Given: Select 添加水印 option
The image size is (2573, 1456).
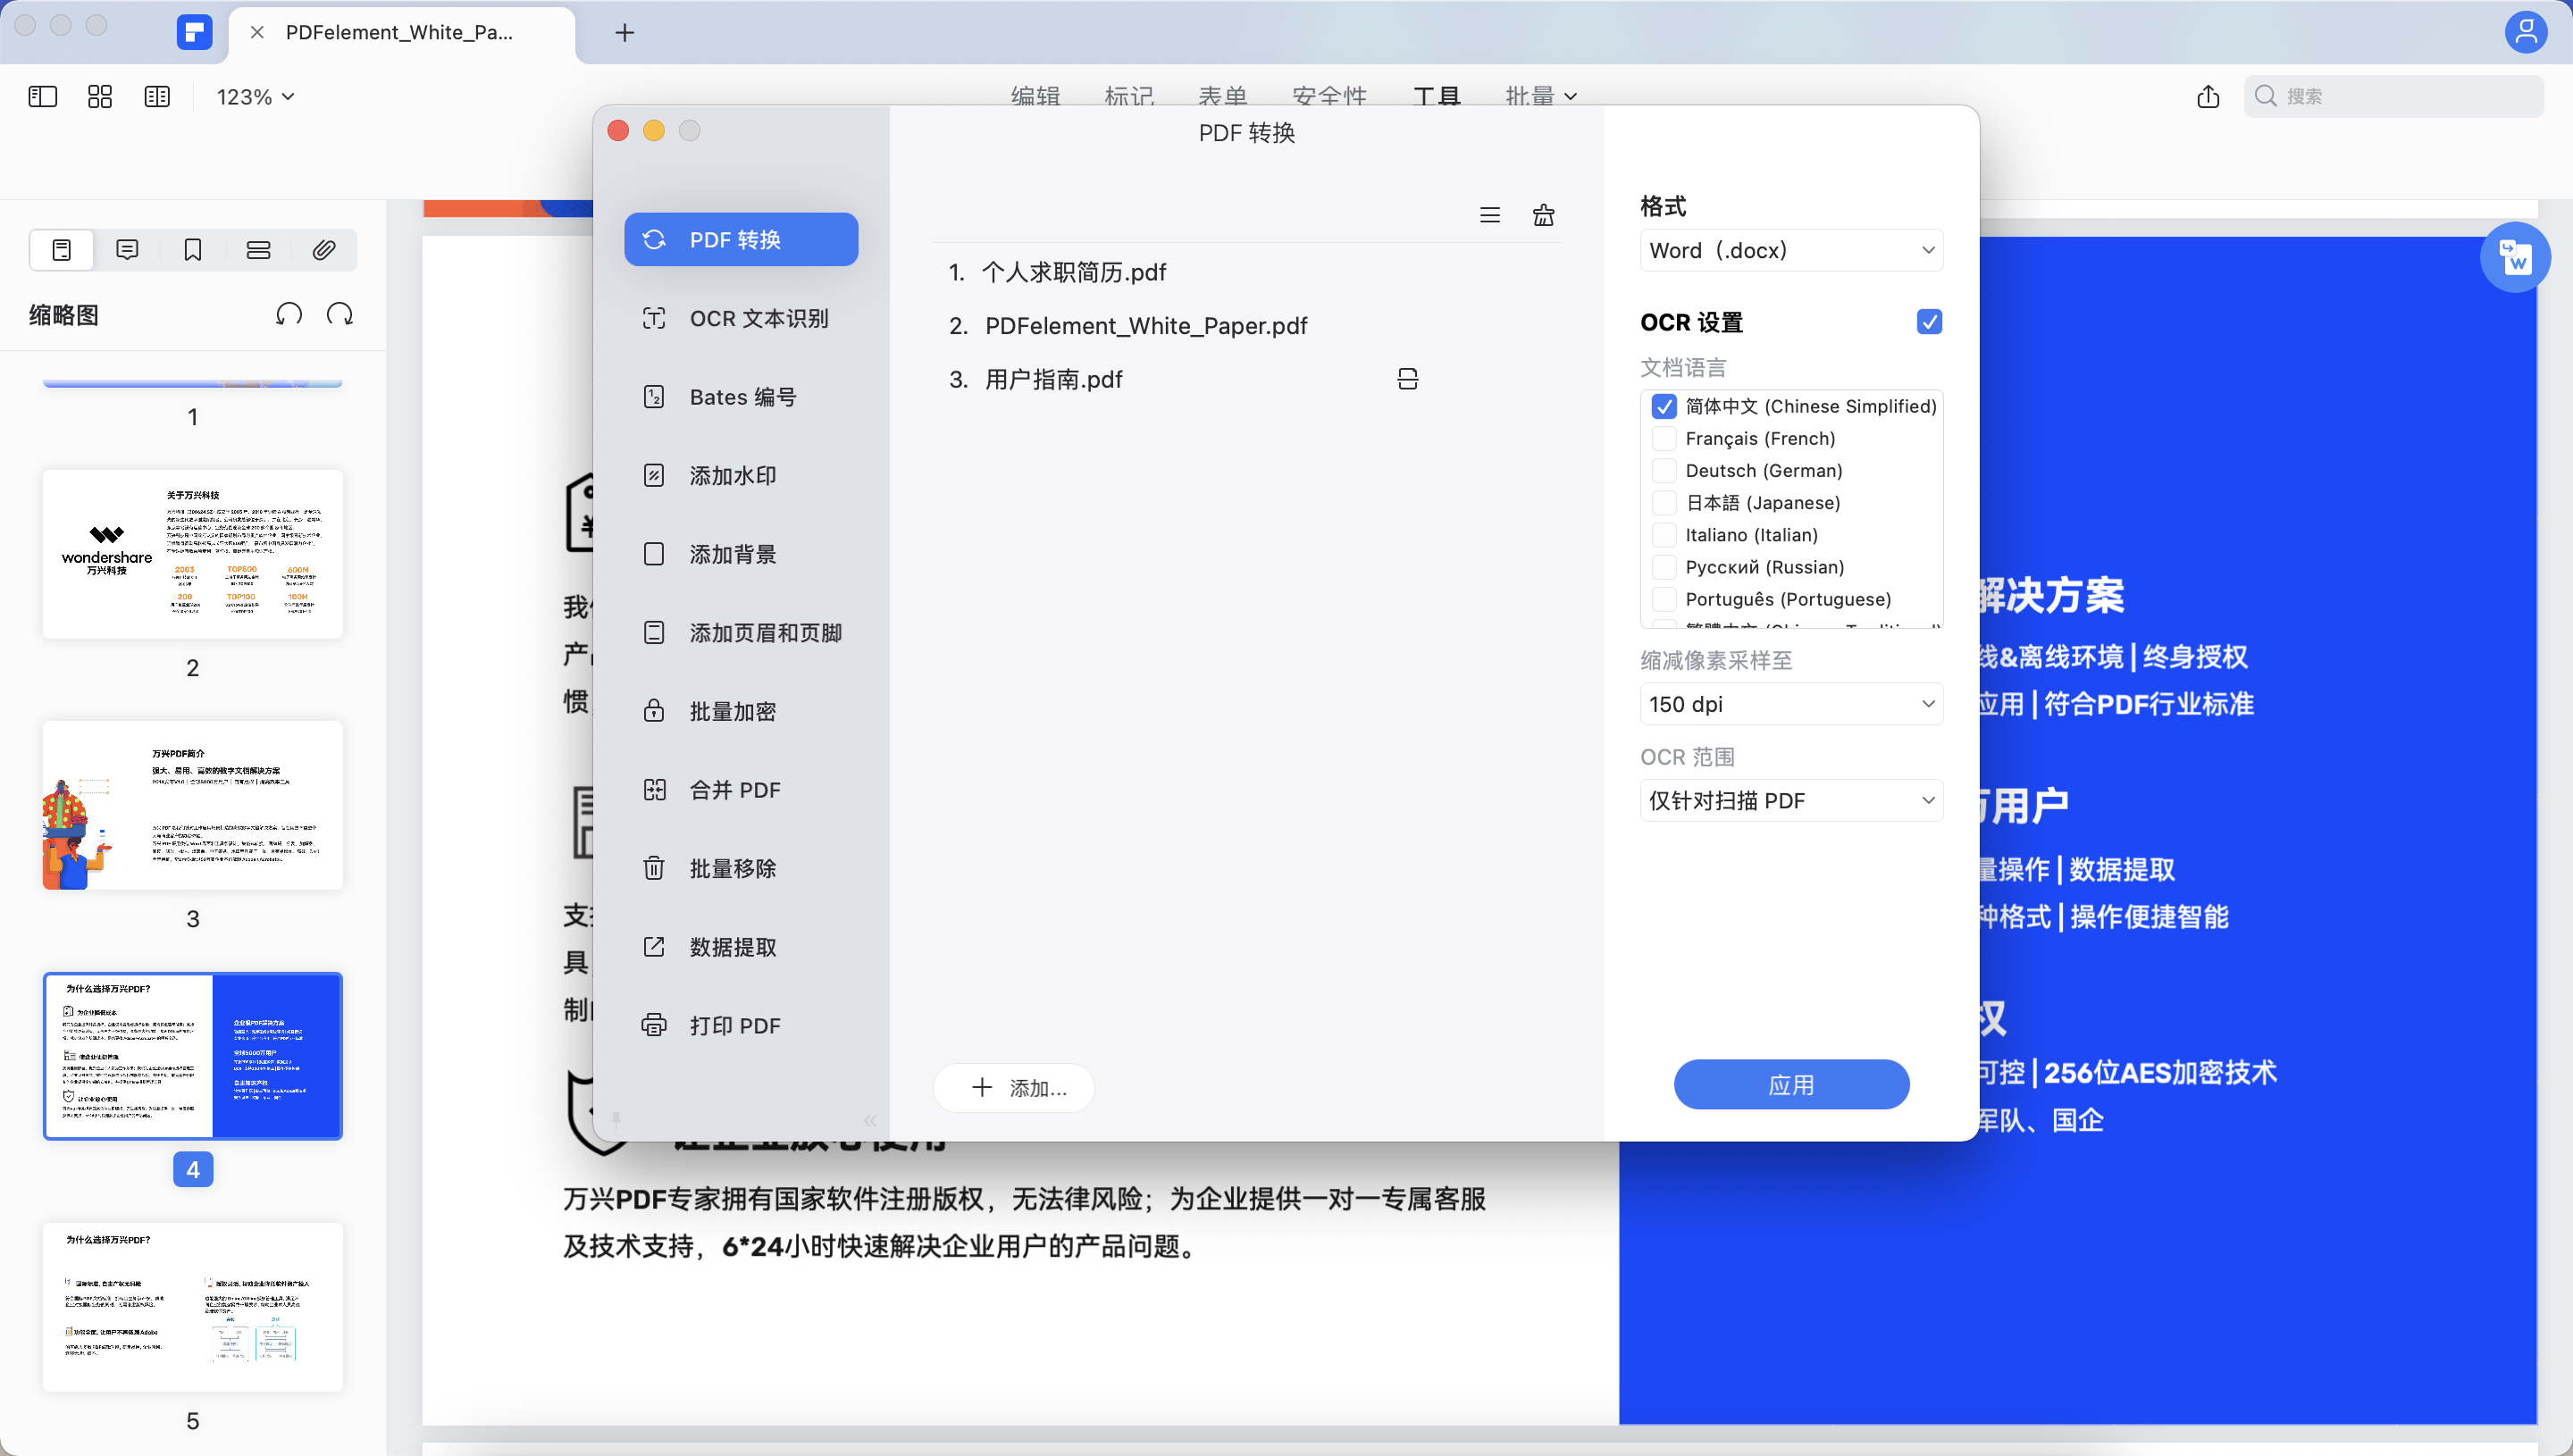Looking at the screenshot, I should 741,476.
